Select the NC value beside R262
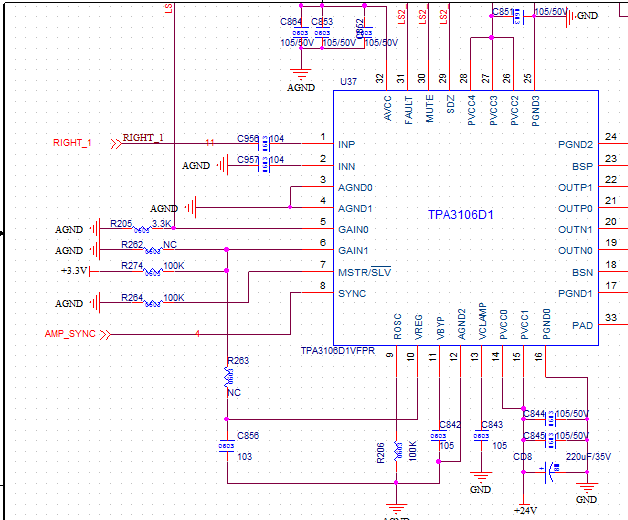The image size is (628, 520). tap(170, 244)
